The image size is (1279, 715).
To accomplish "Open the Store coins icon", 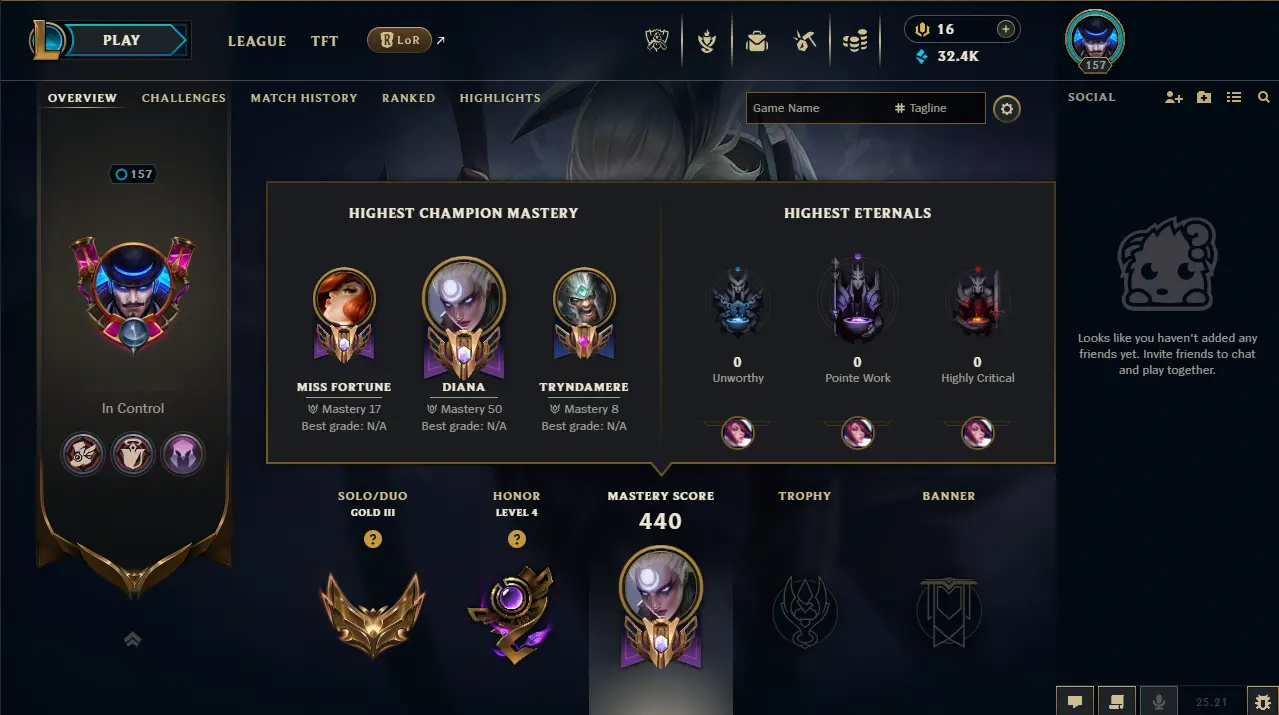I will 854,41.
